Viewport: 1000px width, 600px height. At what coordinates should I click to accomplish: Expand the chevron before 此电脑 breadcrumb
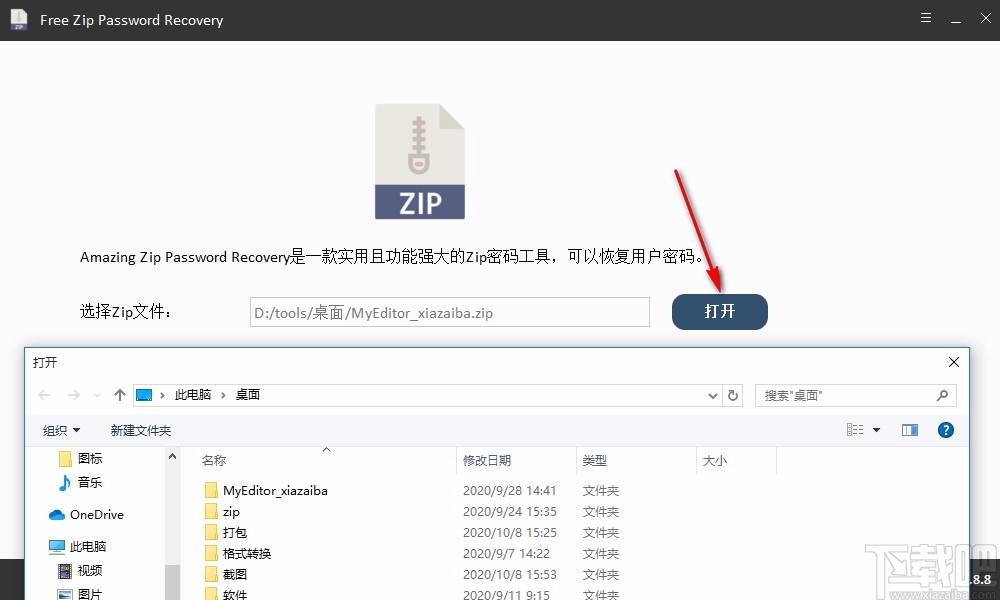click(x=162, y=395)
